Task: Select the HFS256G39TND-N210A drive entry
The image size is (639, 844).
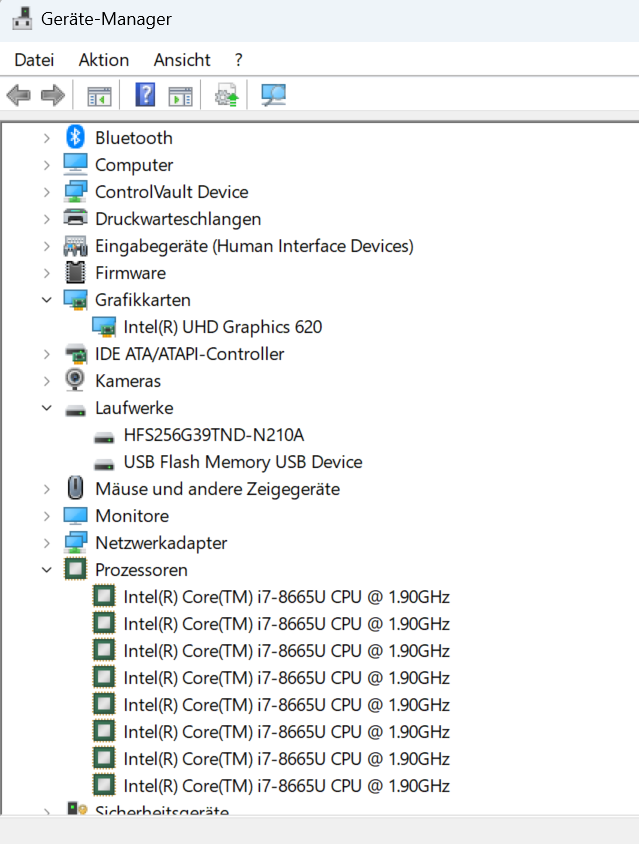Action: tap(214, 435)
